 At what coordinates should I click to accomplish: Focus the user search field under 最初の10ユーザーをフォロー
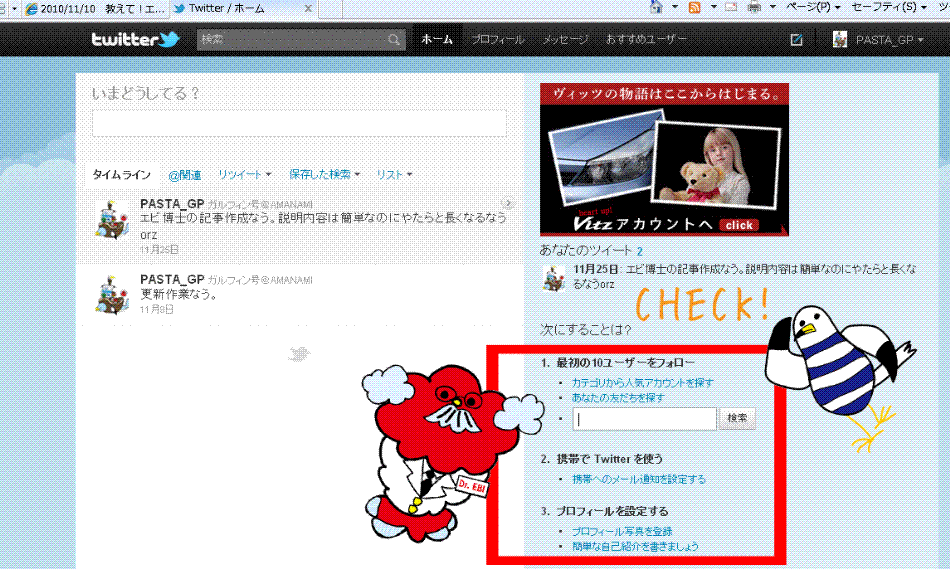pyautogui.click(x=645, y=419)
